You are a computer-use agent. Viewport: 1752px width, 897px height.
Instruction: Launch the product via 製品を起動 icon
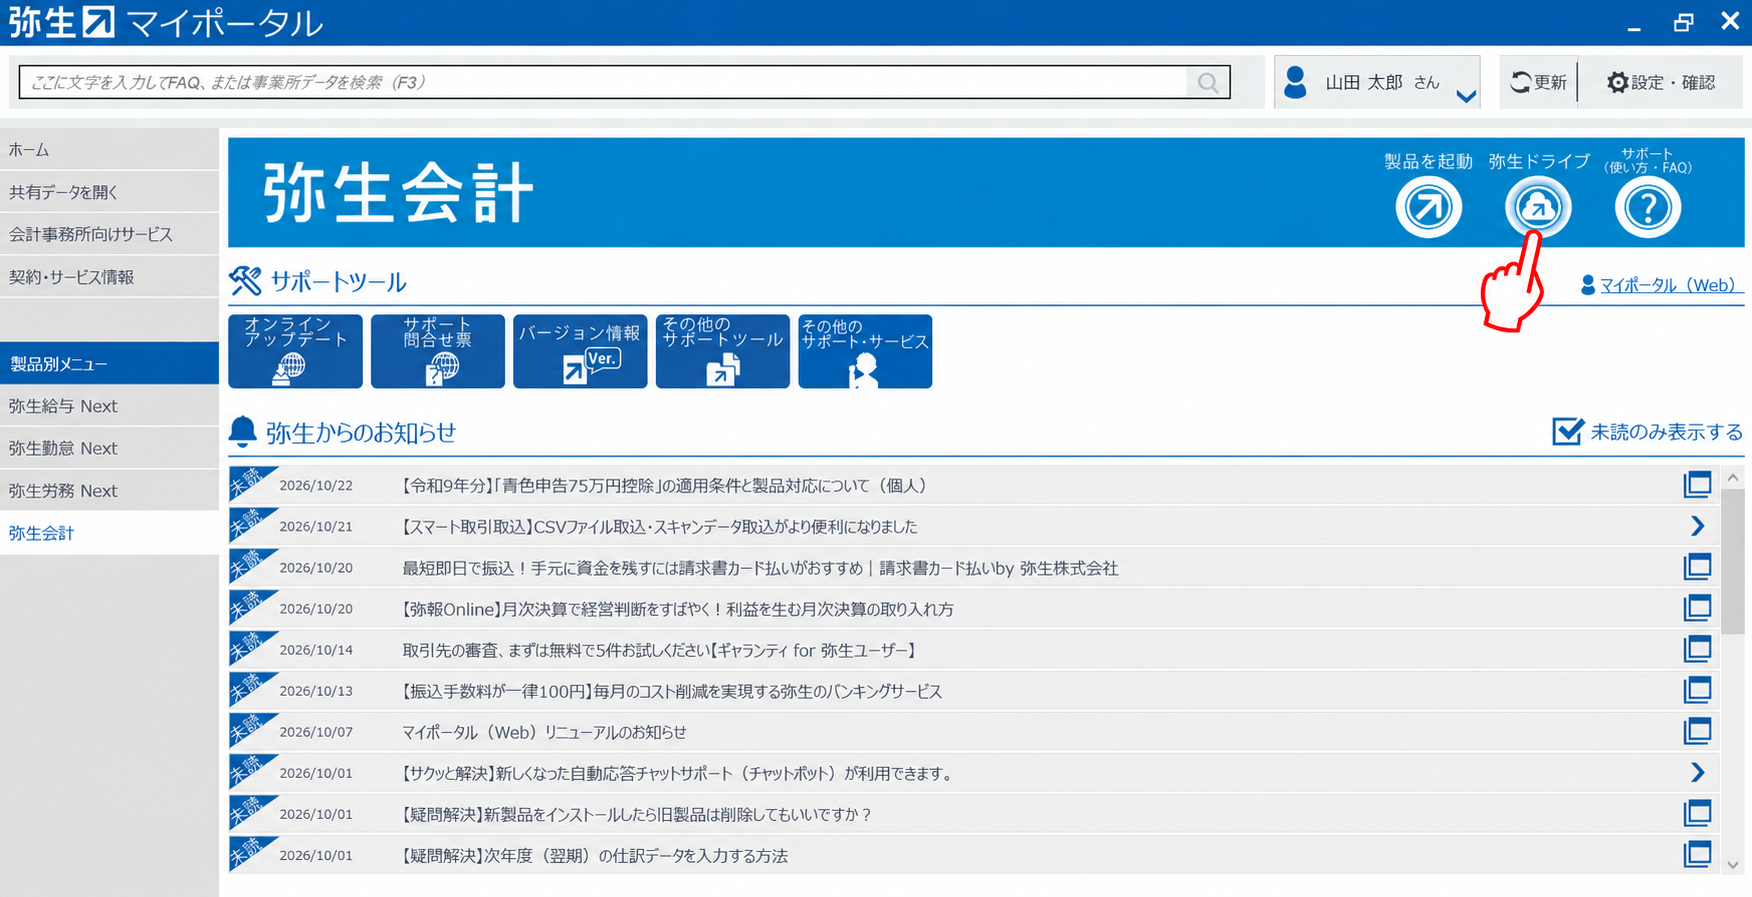click(x=1428, y=207)
